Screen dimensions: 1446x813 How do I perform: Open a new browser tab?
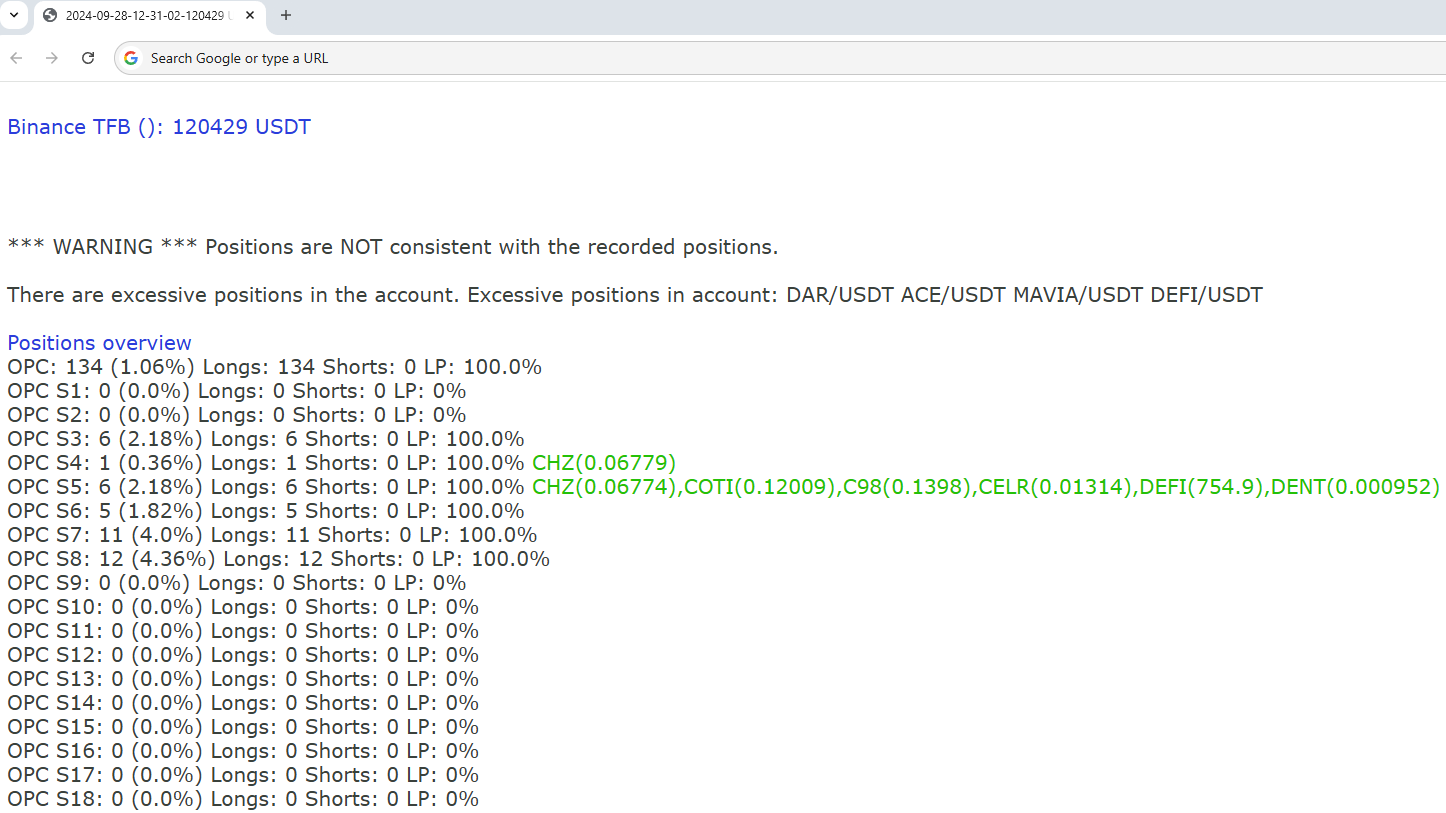pyautogui.click(x=286, y=15)
